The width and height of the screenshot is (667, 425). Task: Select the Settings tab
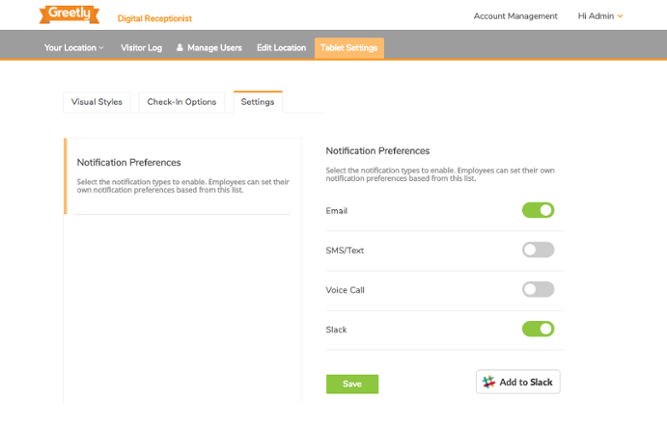pos(257,102)
